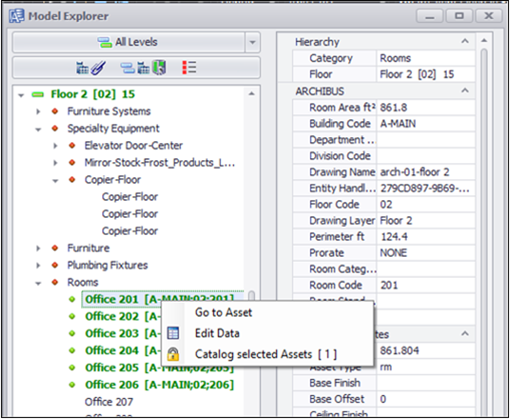Screen dimensions: 510x419
Task: Click the properties panel scroll-up arrow
Action: pos(484,41)
